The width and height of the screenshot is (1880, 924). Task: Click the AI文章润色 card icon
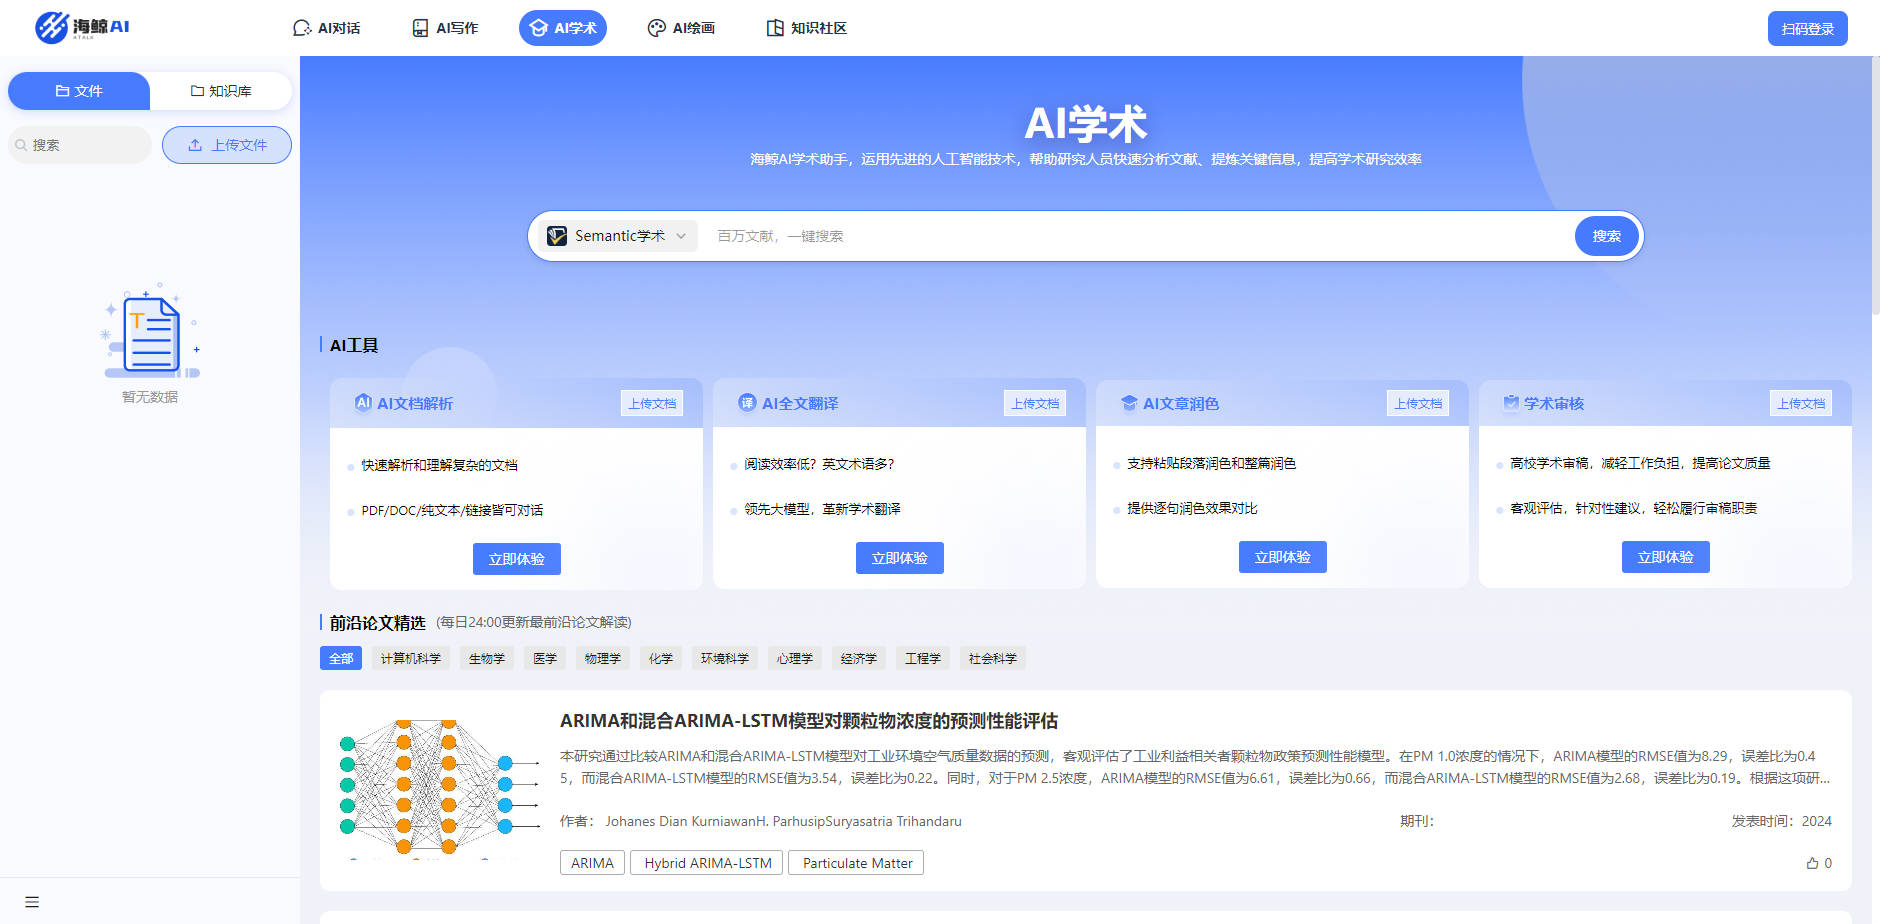point(1129,402)
